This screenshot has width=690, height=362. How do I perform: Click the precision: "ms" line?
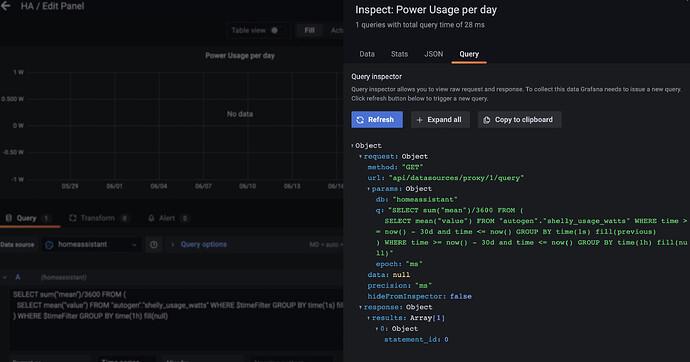tap(400, 285)
